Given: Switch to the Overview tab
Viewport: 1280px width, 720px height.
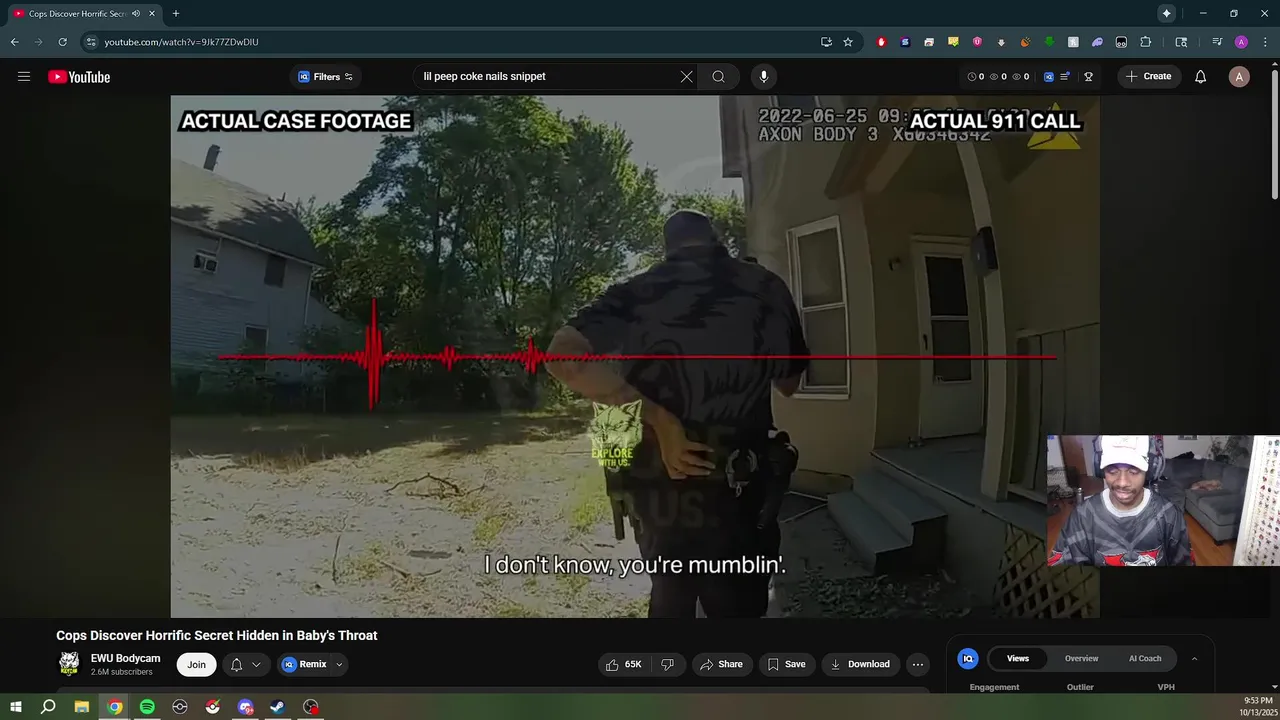Looking at the screenshot, I should (1081, 658).
